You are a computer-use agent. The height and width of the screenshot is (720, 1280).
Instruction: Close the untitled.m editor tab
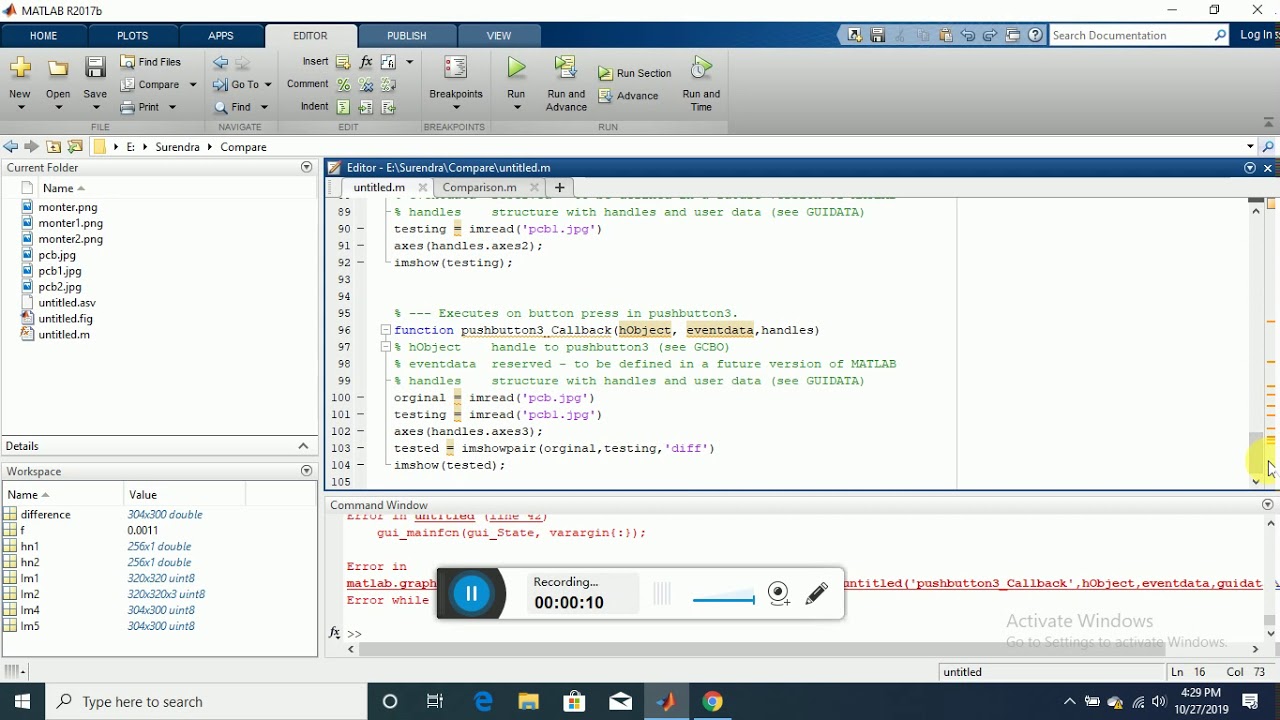coord(423,187)
